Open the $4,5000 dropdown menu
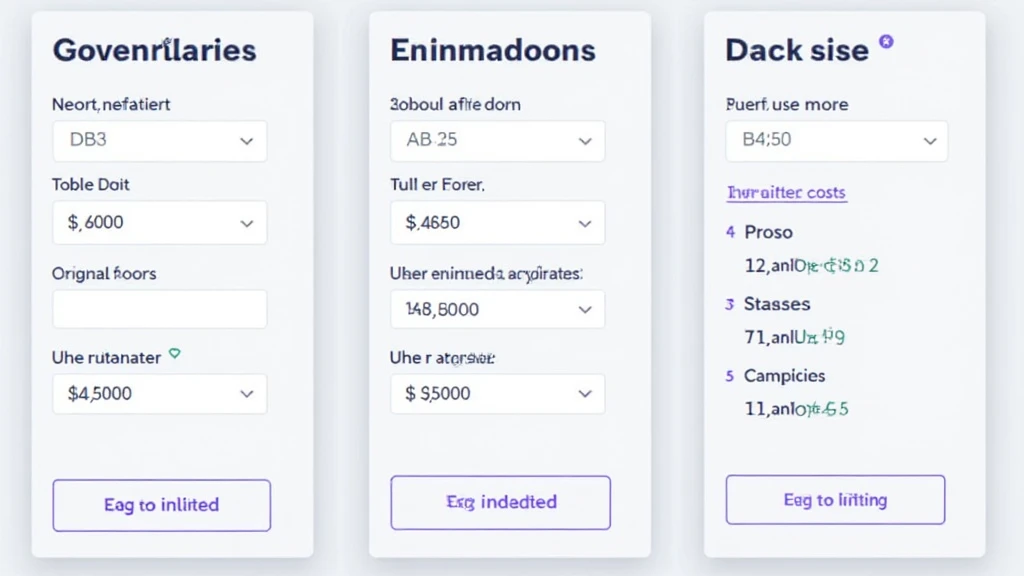 [x=160, y=394]
